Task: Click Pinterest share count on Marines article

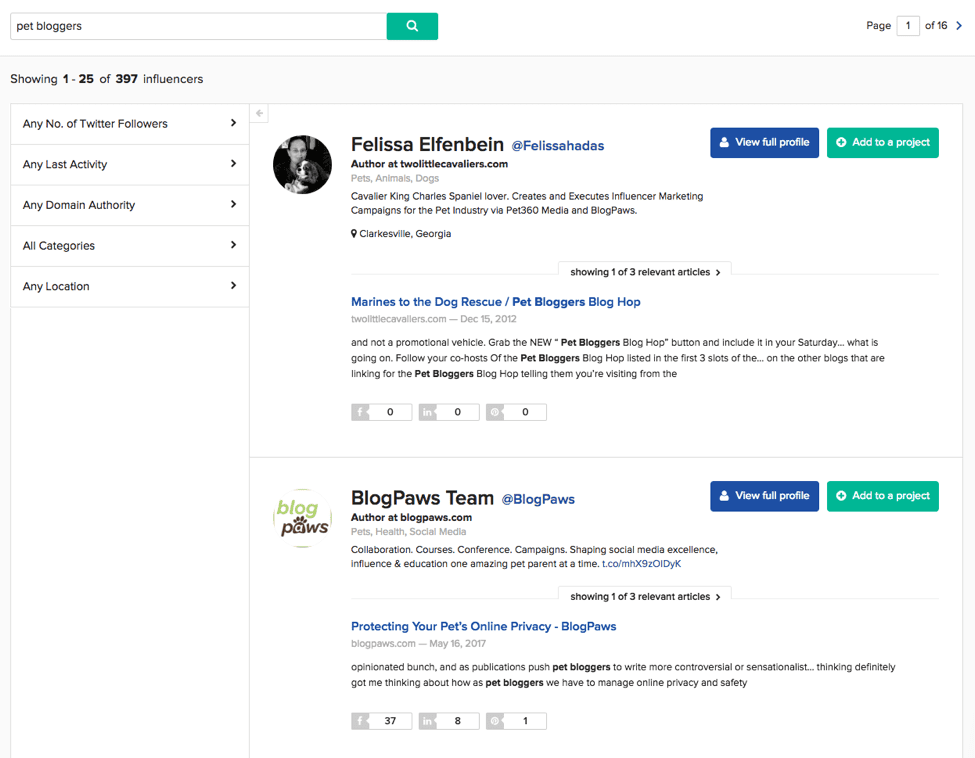Action: click(516, 412)
